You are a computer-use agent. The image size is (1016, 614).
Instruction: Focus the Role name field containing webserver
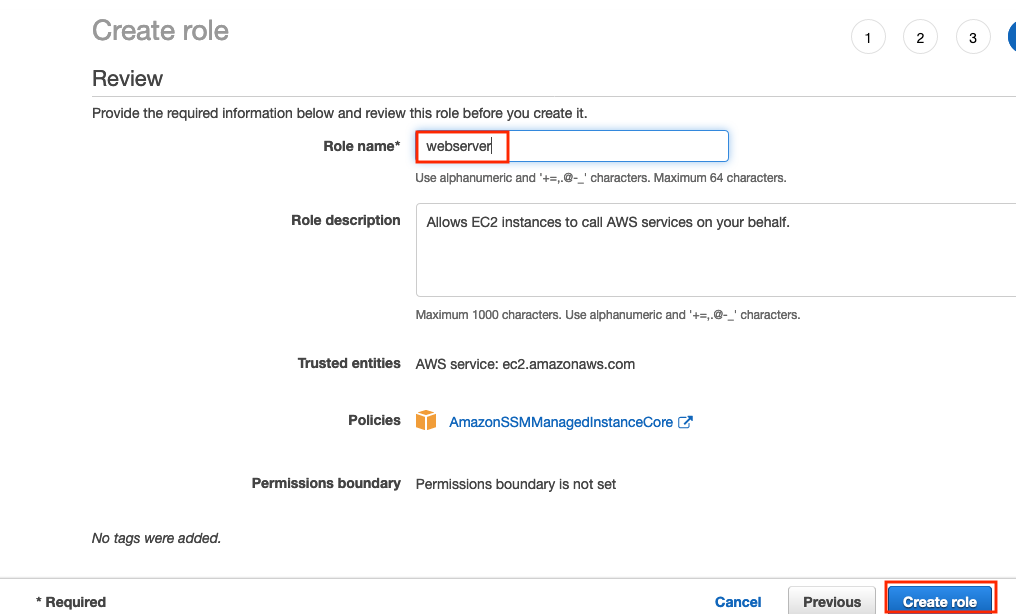(x=572, y=146)
